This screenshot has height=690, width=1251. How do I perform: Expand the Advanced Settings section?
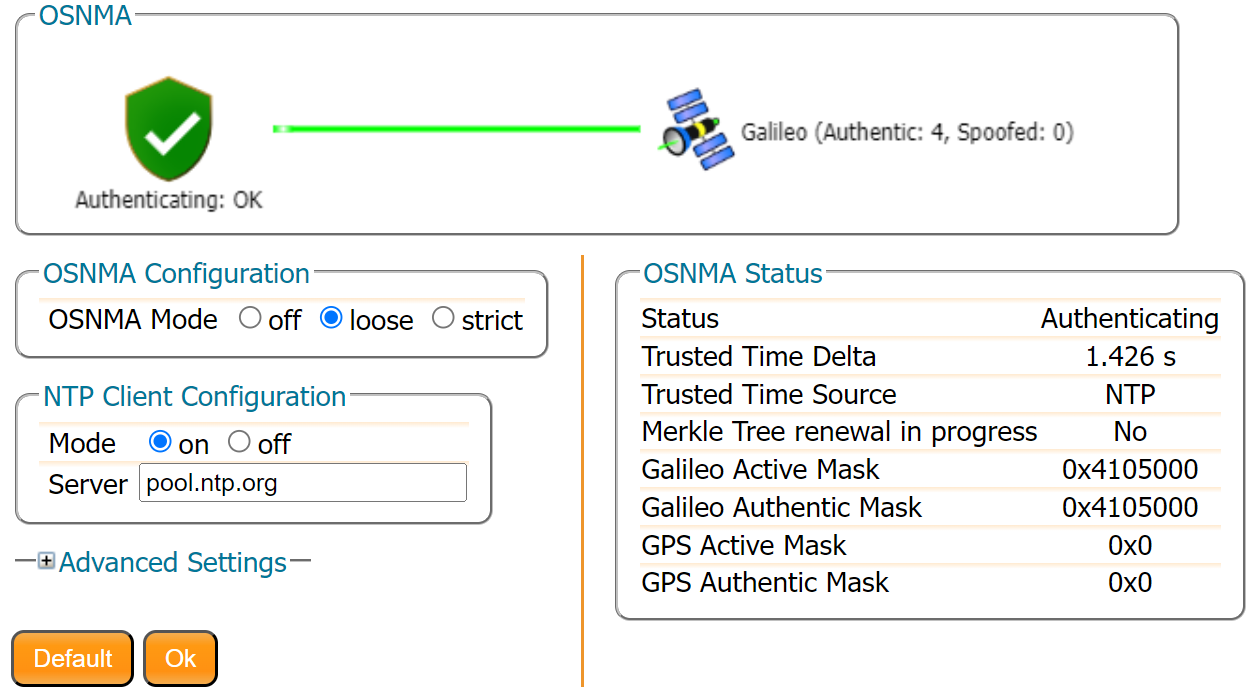point(172,563)
